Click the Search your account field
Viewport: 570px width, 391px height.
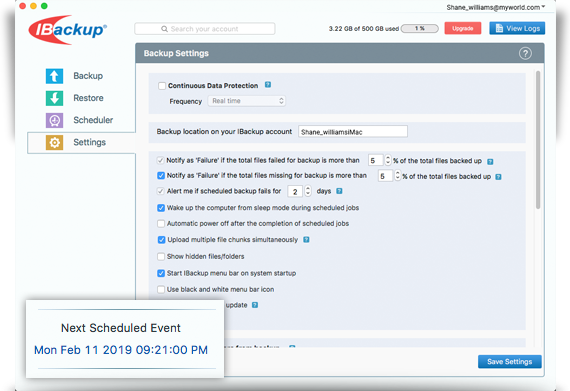click(205, 29)
